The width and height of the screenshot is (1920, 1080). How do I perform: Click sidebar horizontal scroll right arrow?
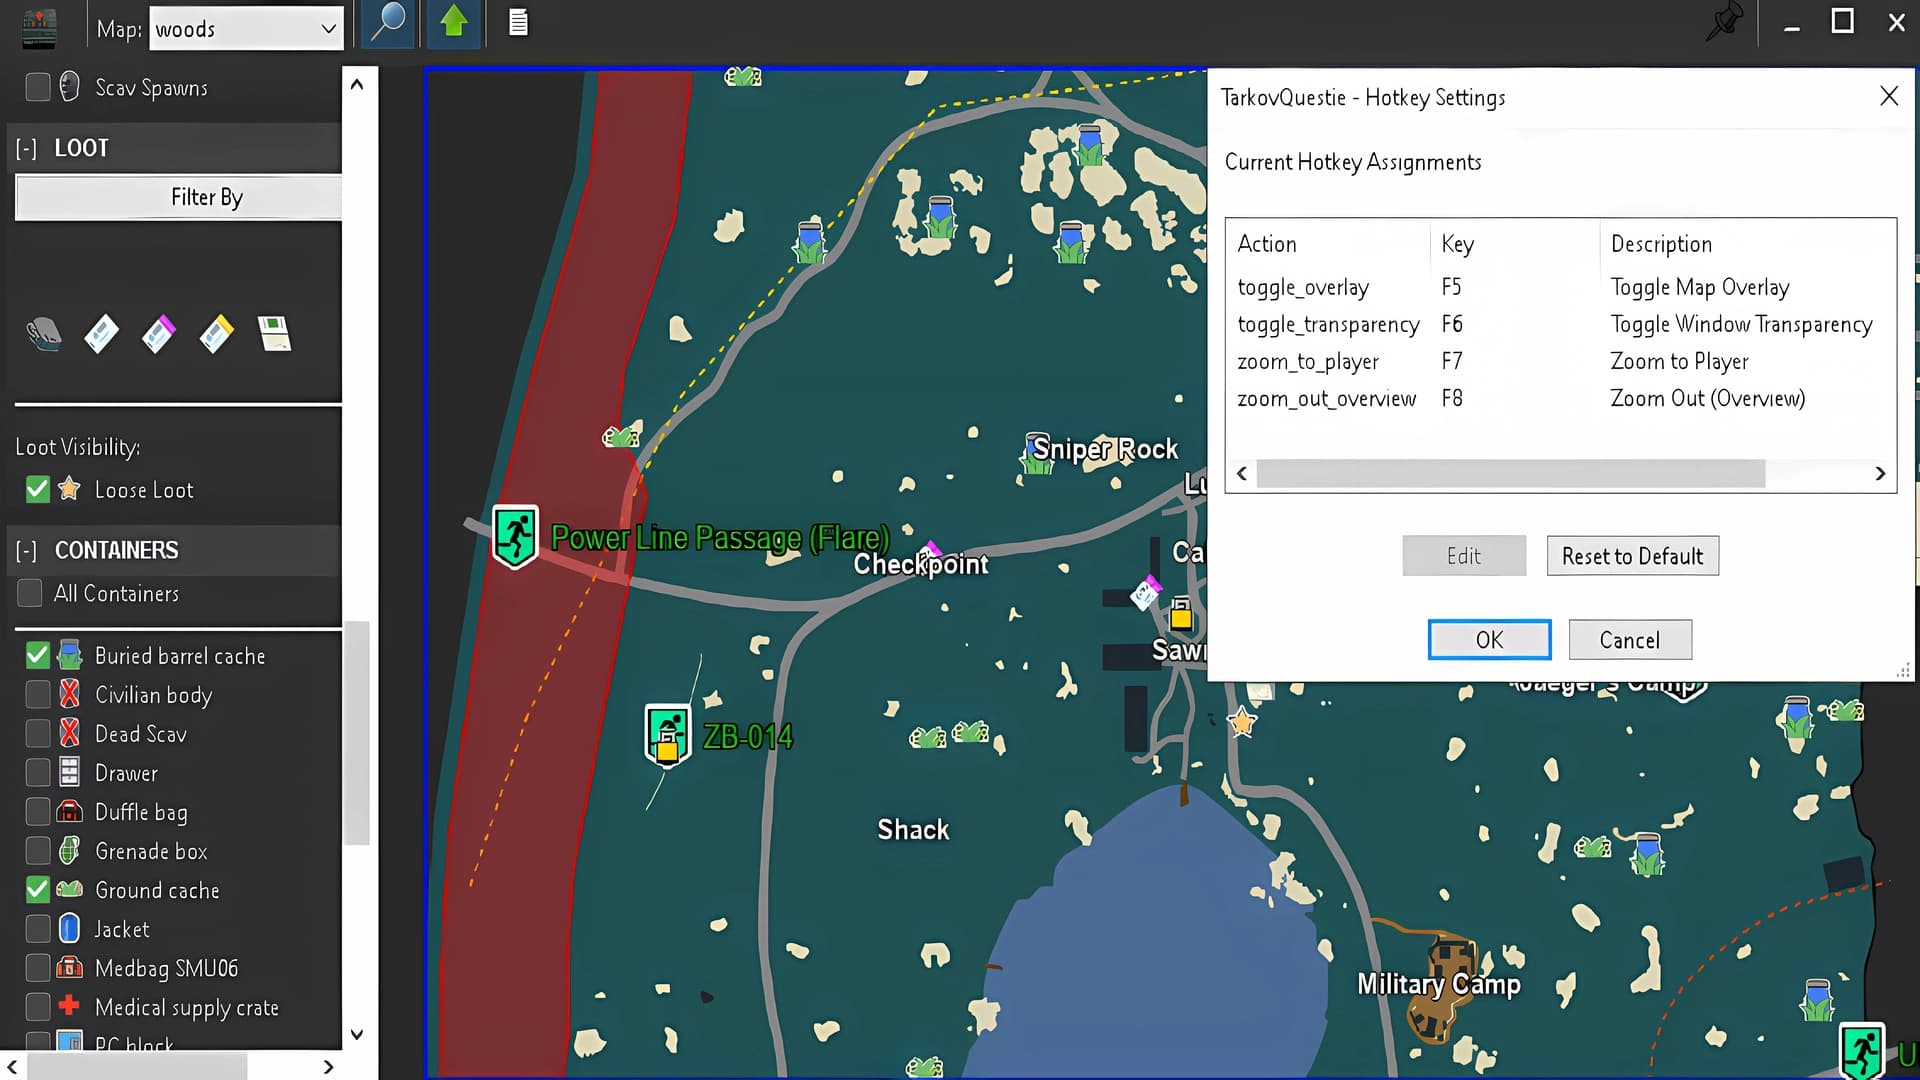[328, 1067]
